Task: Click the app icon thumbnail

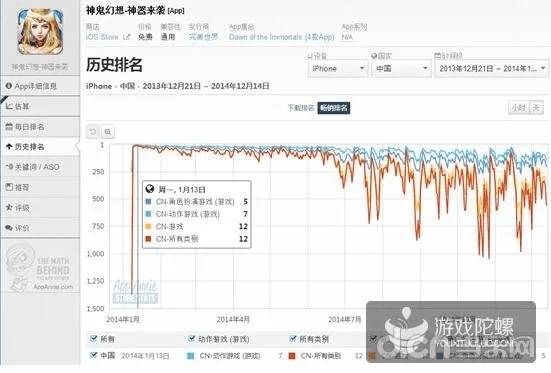Action: tap(41, 32)
